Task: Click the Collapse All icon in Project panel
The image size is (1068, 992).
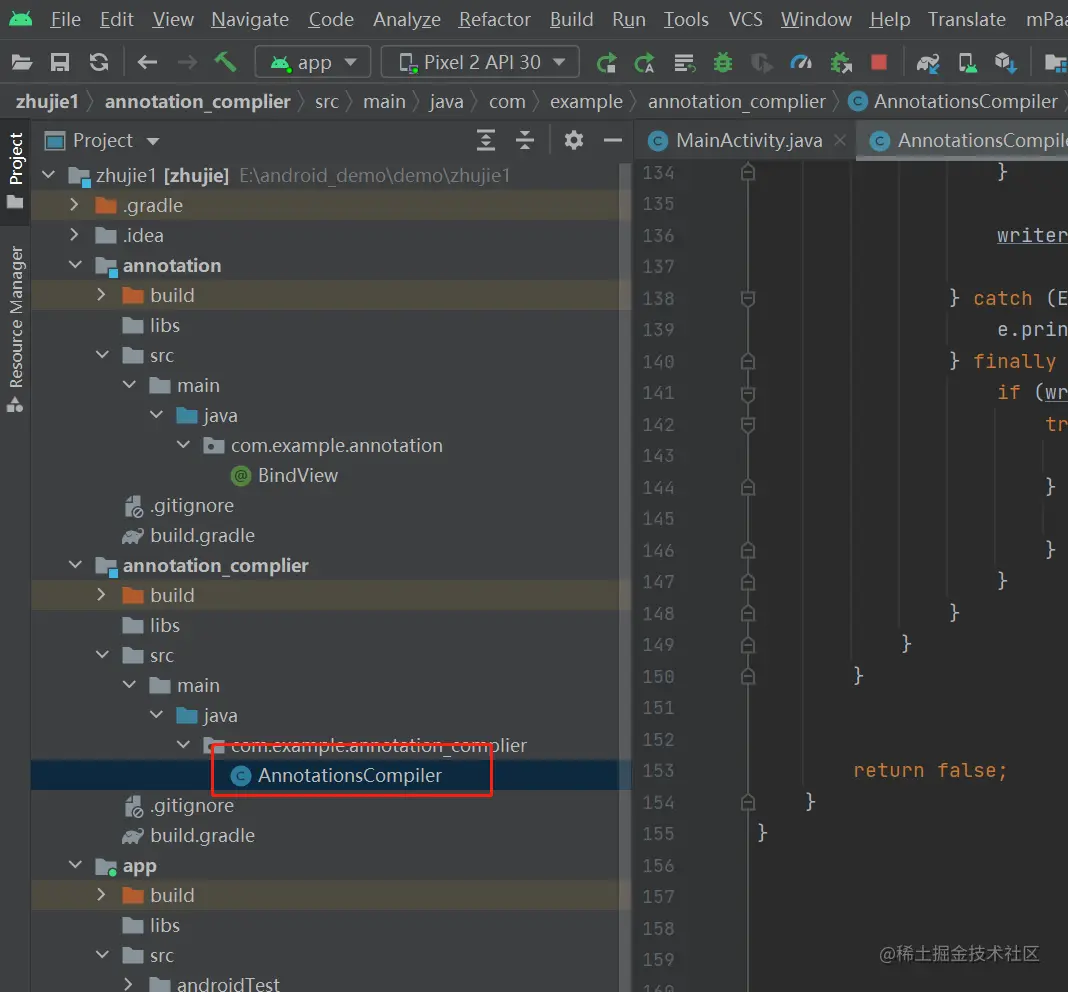Action: [525, 140]
